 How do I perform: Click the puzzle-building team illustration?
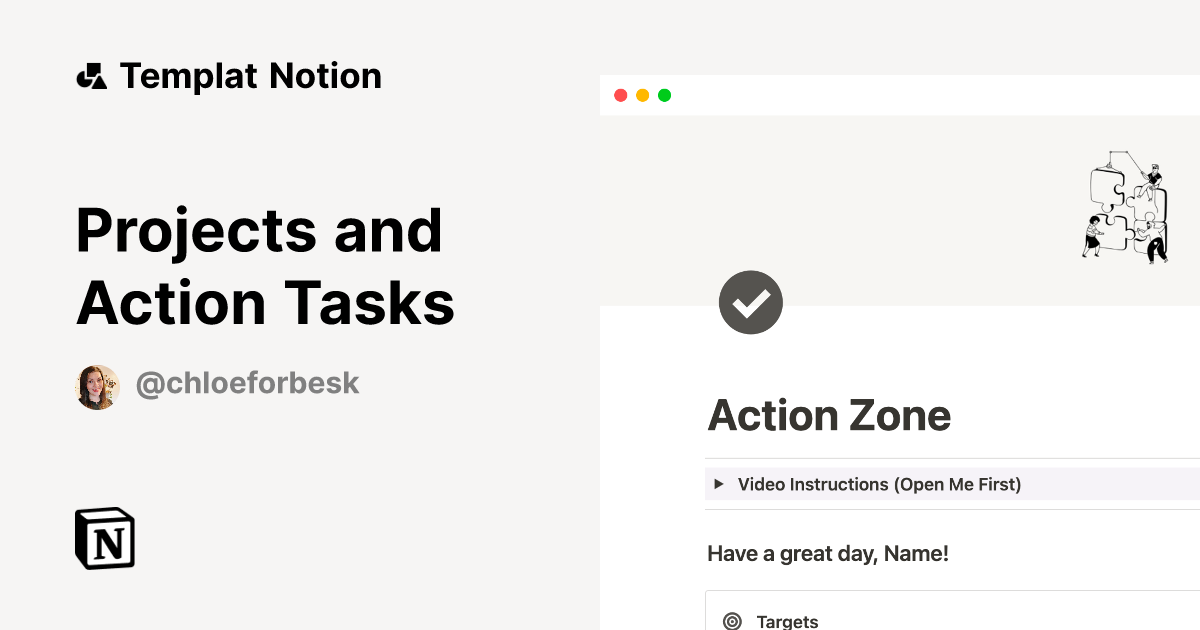[x=1128, y=207]
